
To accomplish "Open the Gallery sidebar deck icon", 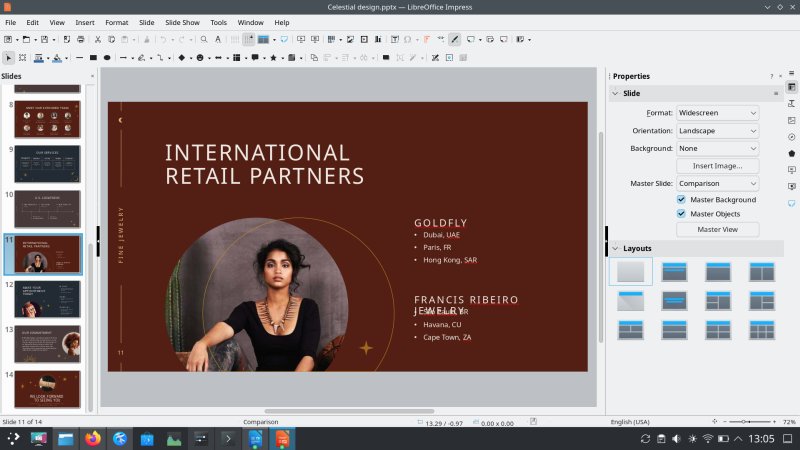I will (x=792, y=120).
